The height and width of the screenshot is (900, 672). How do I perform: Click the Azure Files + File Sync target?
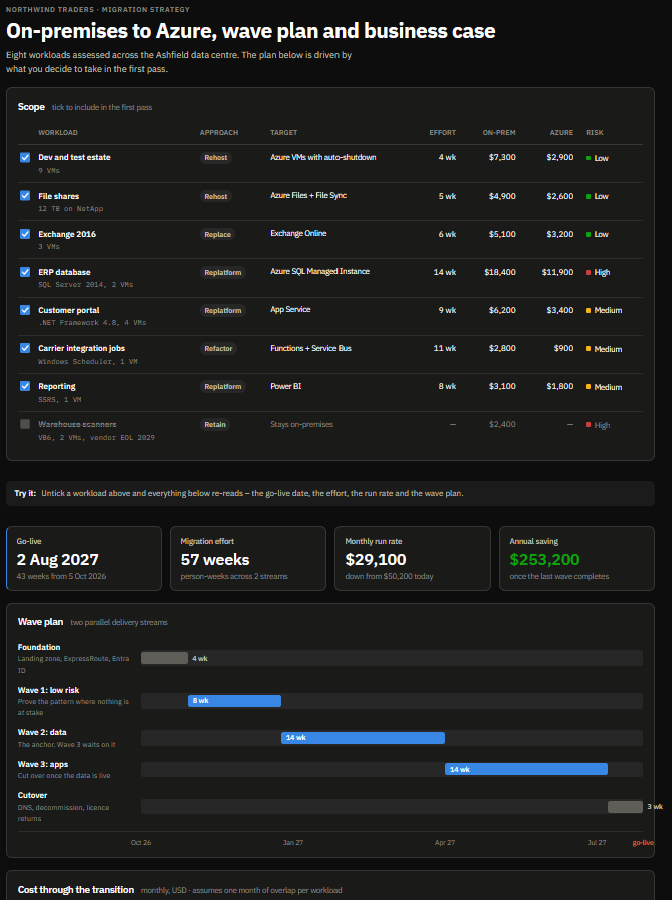[308, 195]
